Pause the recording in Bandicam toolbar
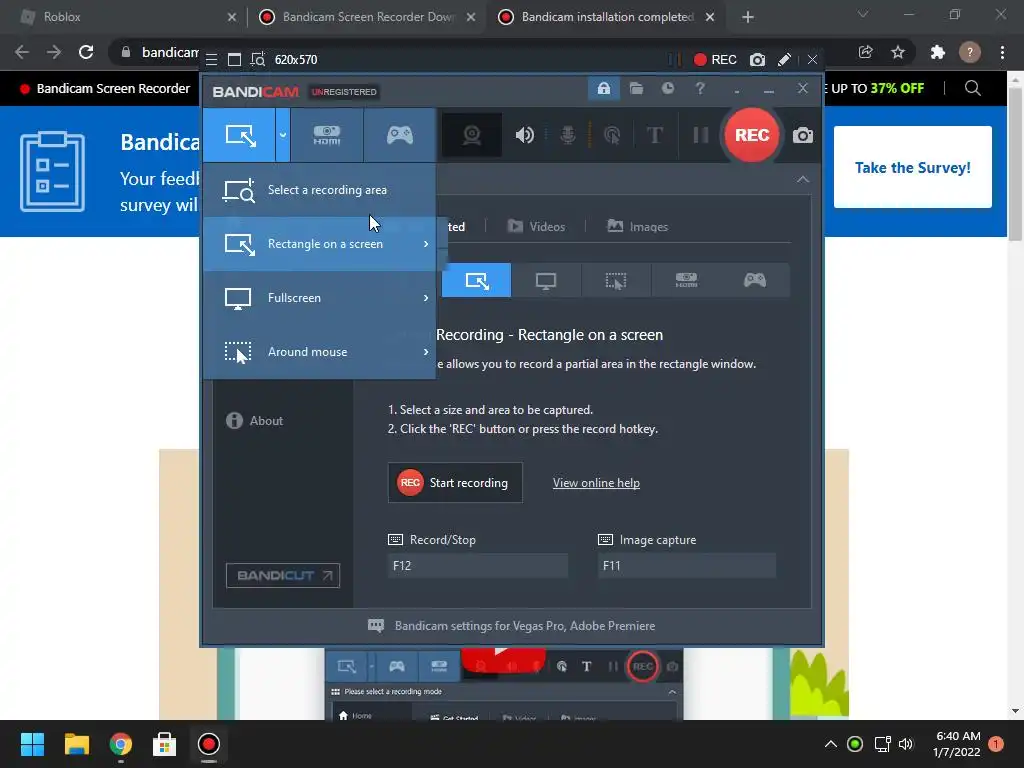 [701, 135]
